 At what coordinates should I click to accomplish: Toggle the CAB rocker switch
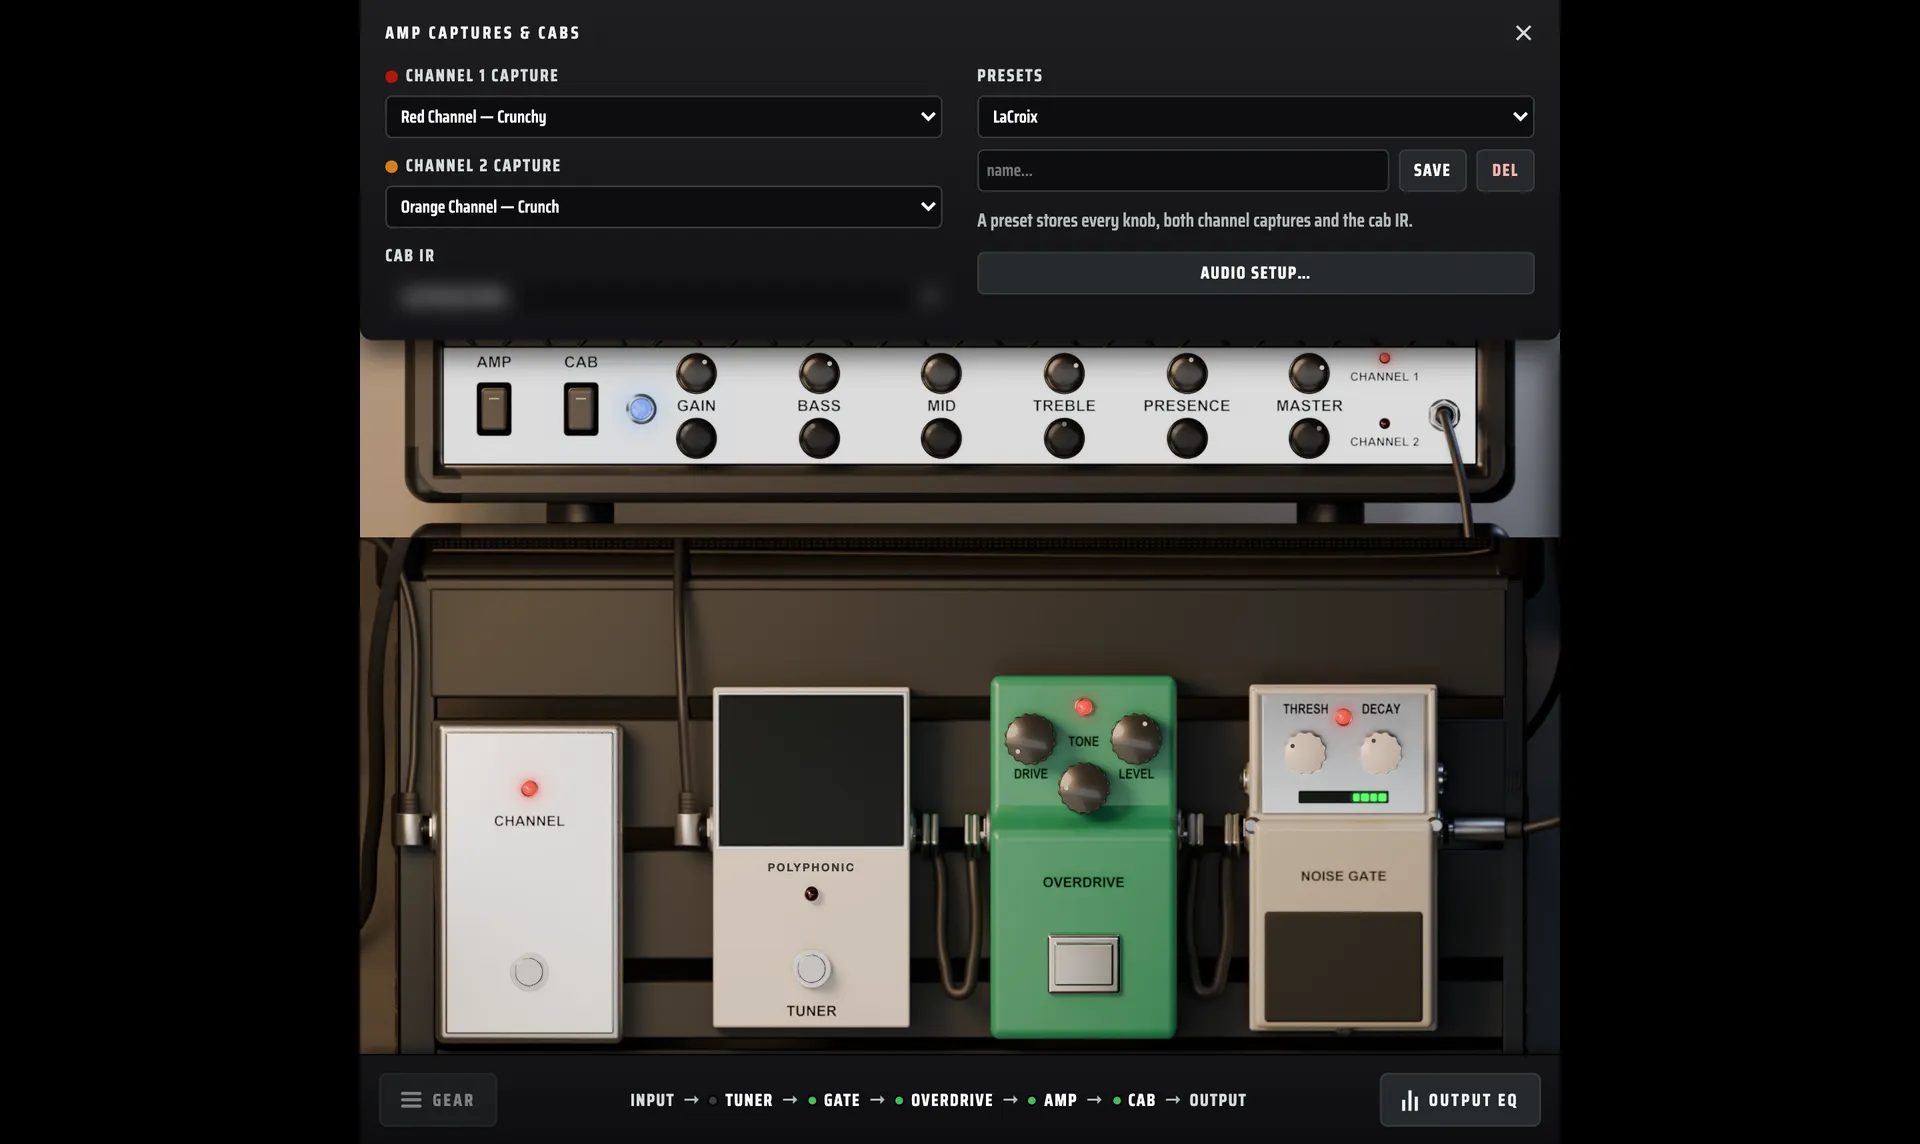581,409
